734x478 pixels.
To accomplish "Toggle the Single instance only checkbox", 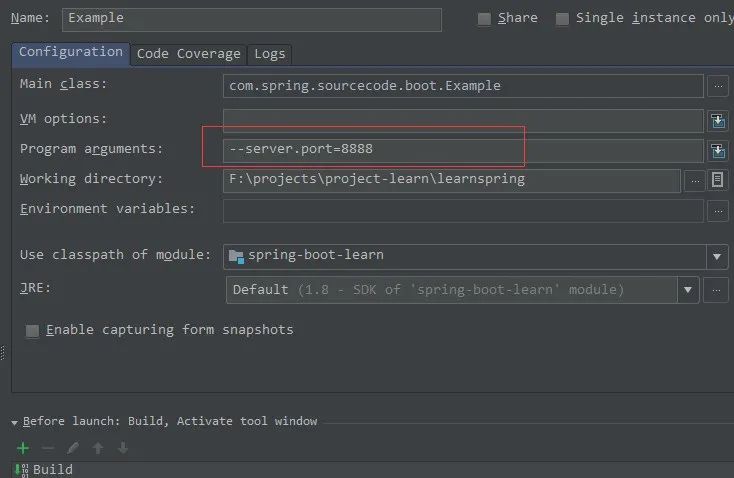I will [562, 19].
